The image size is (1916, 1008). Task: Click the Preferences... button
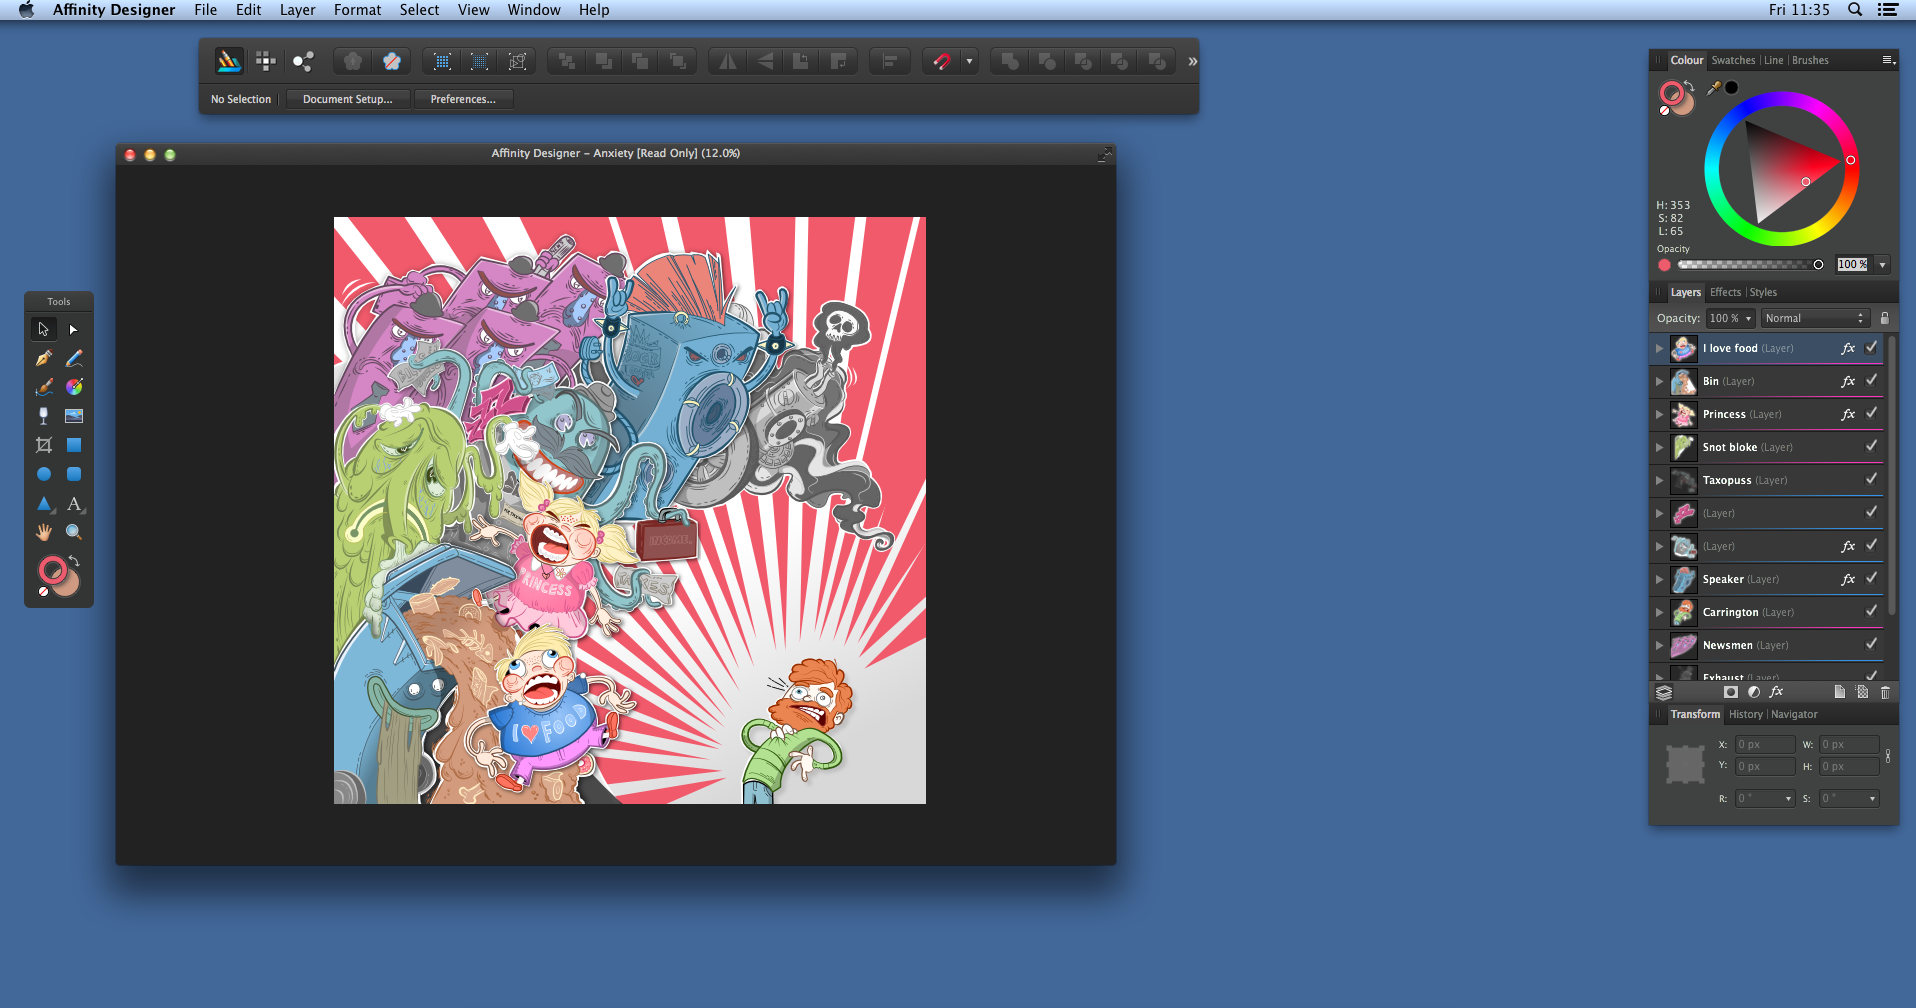tap(463, 99)
